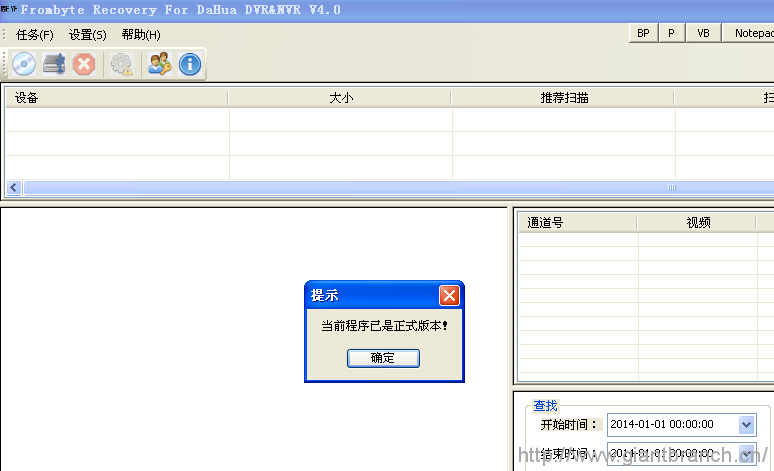Image resolution: width=774 pixels, height=471 pixels.
Task: Click the dialog message 当前程序已是正式版本
Action: pos(384,326)
